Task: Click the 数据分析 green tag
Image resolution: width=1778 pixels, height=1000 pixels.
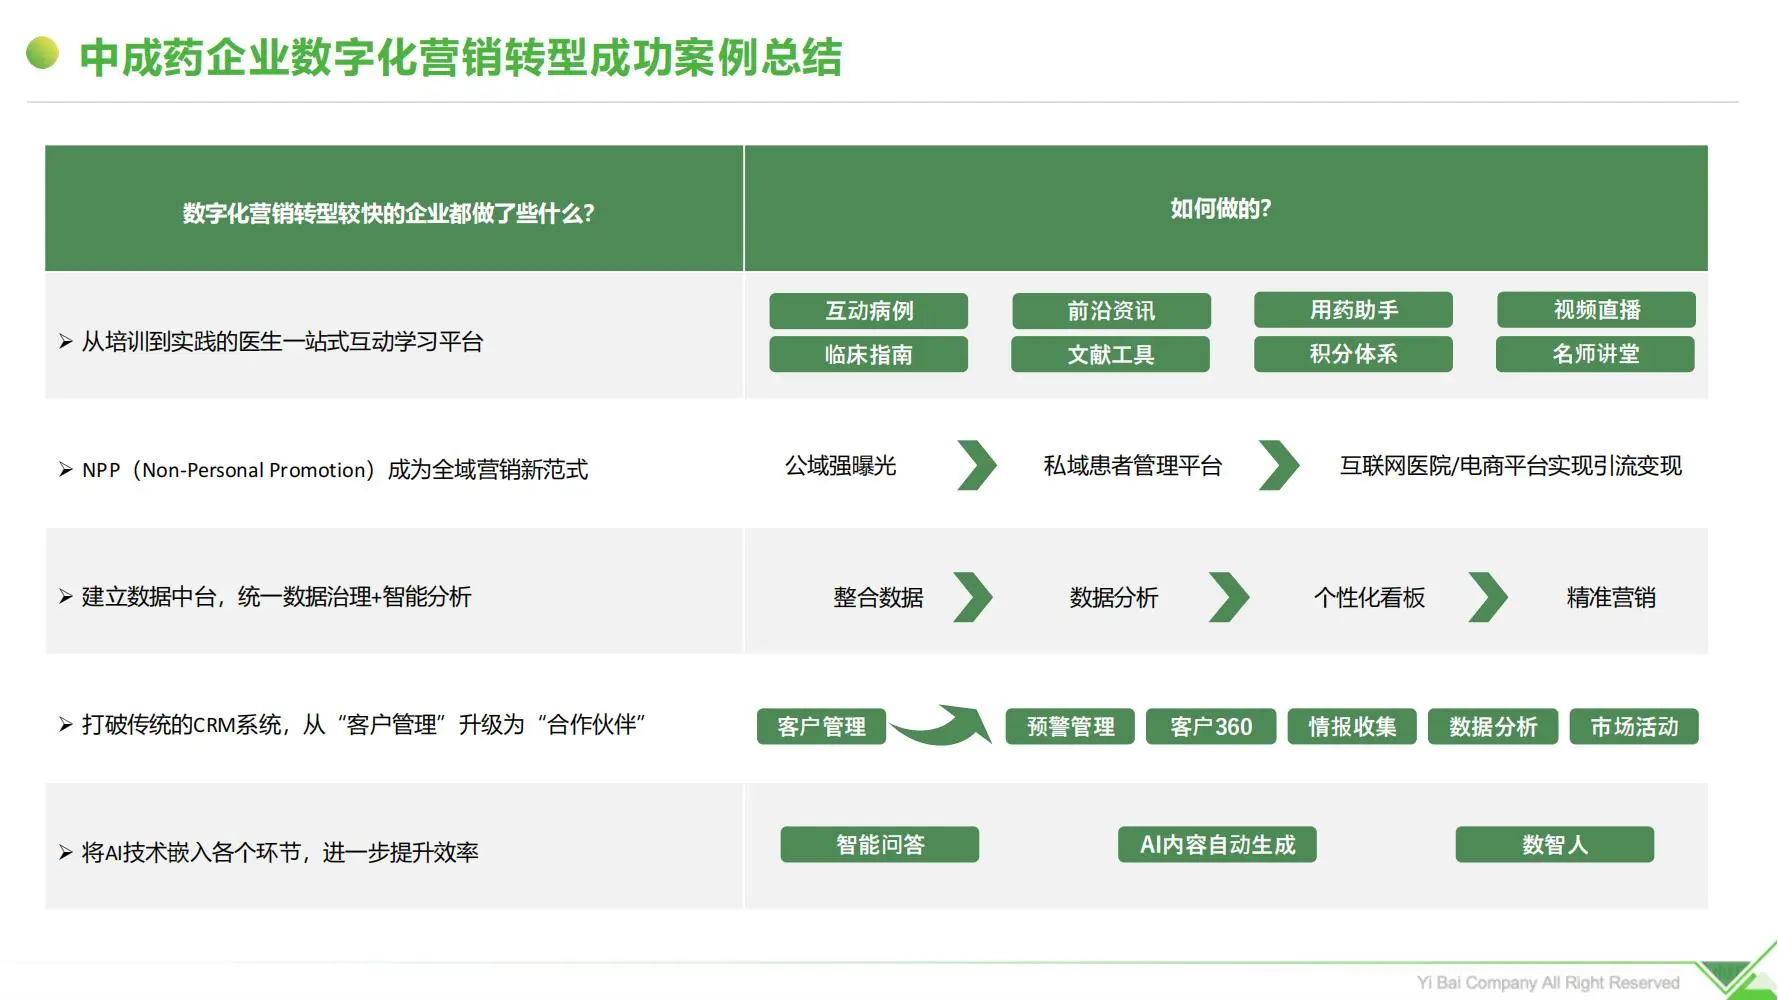Action: (1493, 727)
